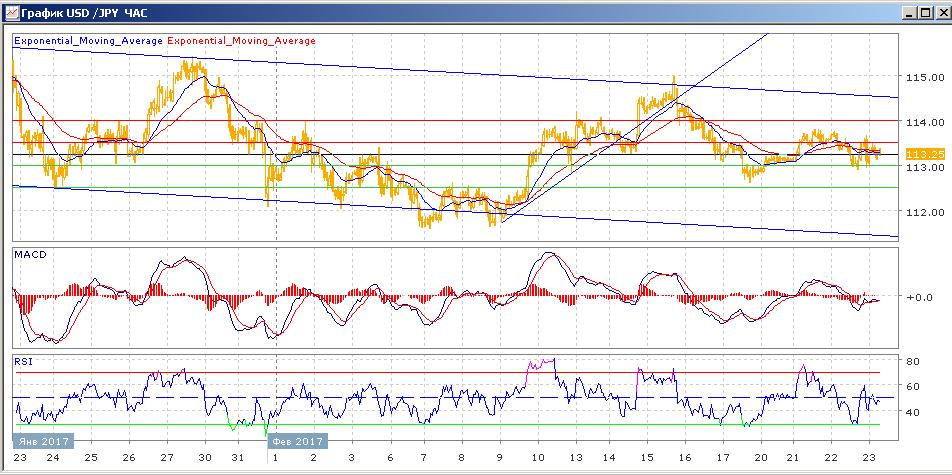Click the RSI 40 level axis label
952x475 pixels.
[x=912, y=412]
